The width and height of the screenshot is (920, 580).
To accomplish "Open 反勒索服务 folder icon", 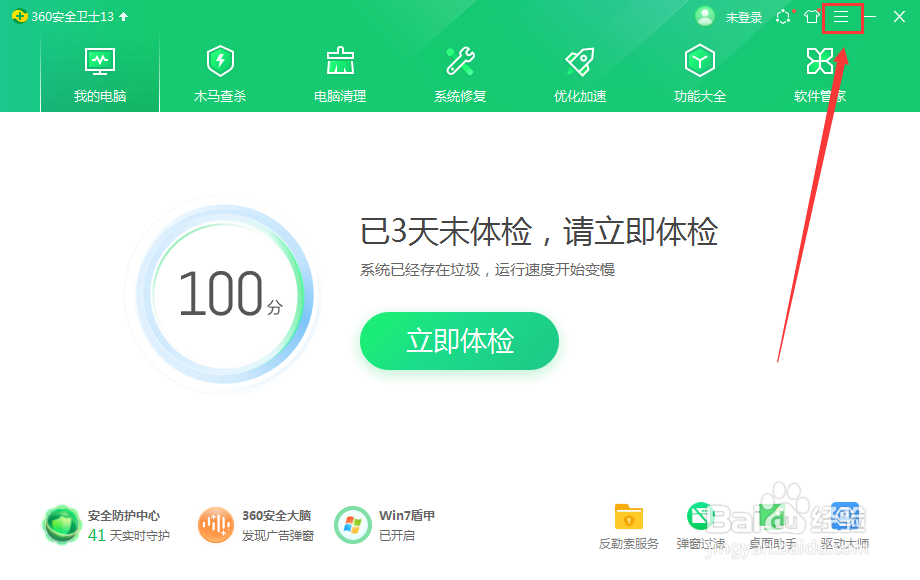I will [629, 517].
